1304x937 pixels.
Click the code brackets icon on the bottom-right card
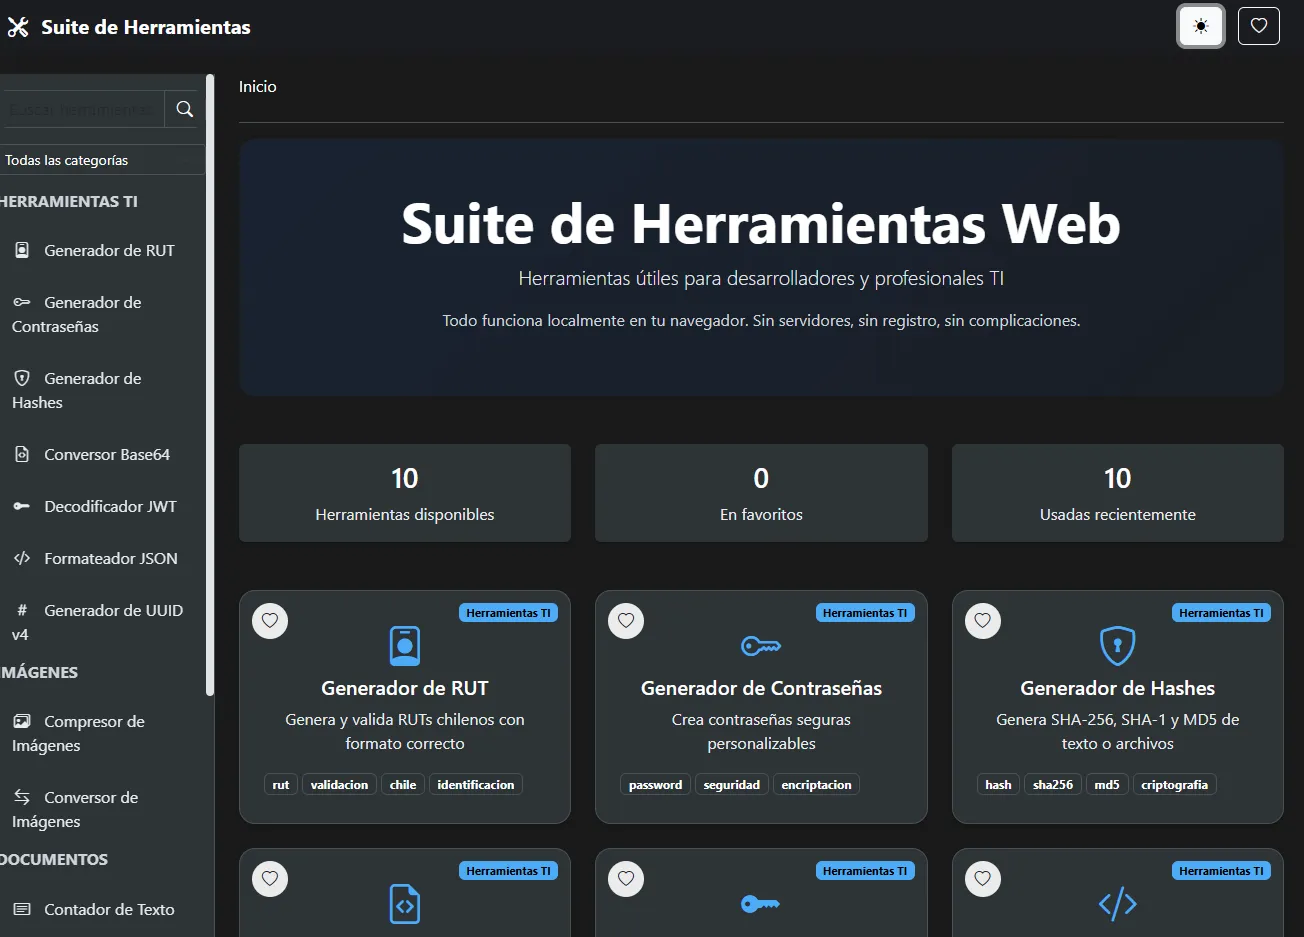[x=1117, y=904]
